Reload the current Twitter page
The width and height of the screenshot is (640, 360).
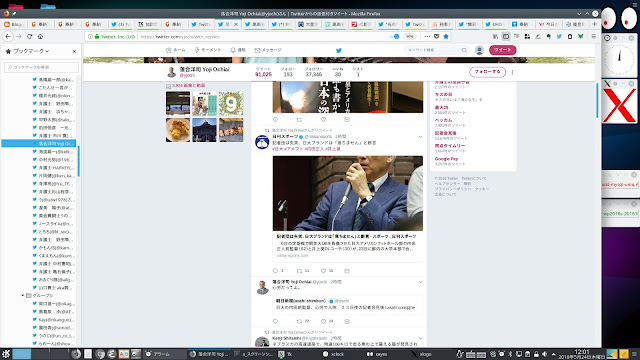coord(29,36)
